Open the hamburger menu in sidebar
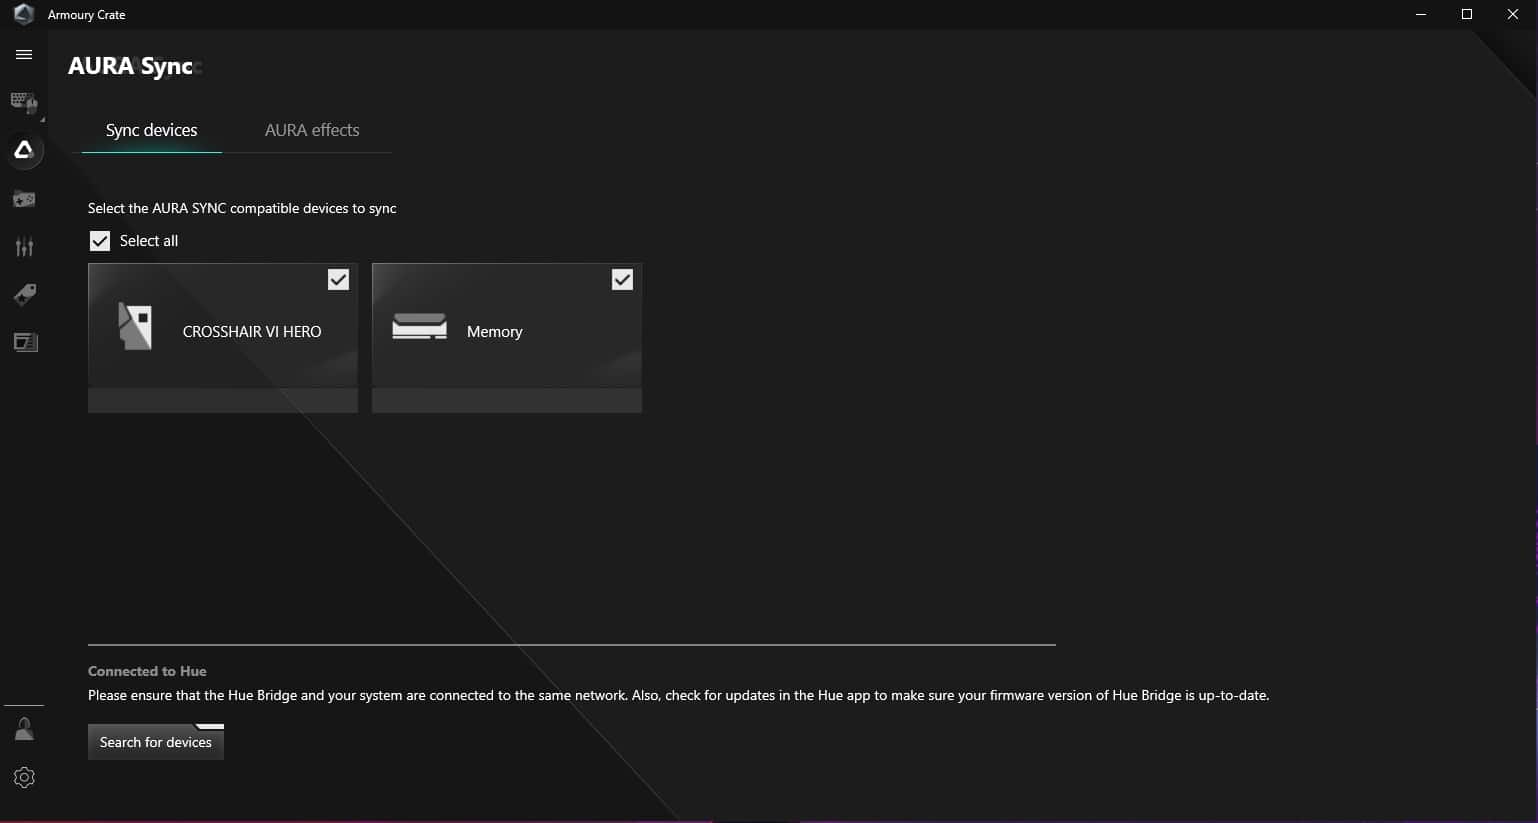The image size is (1538, 823). [x=24, y=55]
